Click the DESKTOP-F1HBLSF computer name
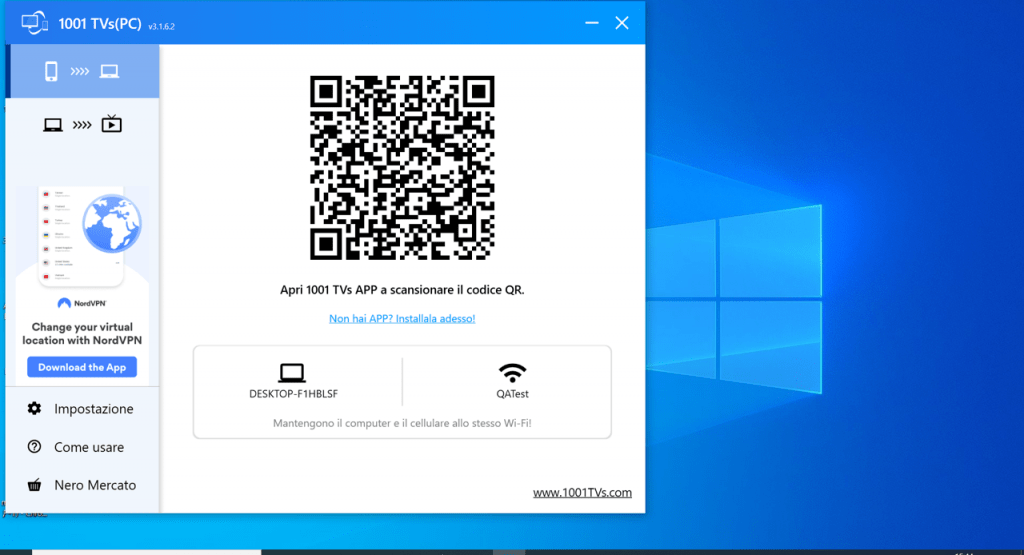The height and width of the screenshot is (555, 1024). point(293,394)
